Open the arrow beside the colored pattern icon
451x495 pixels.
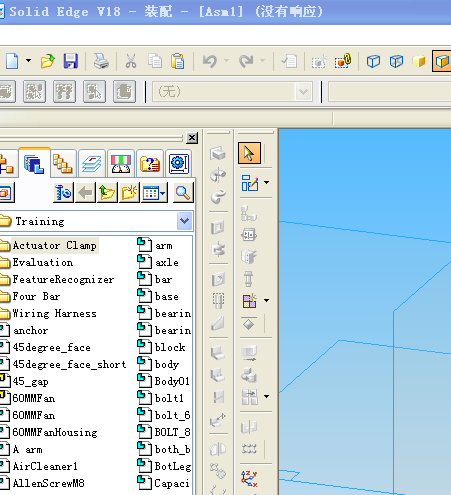point(267,300)
